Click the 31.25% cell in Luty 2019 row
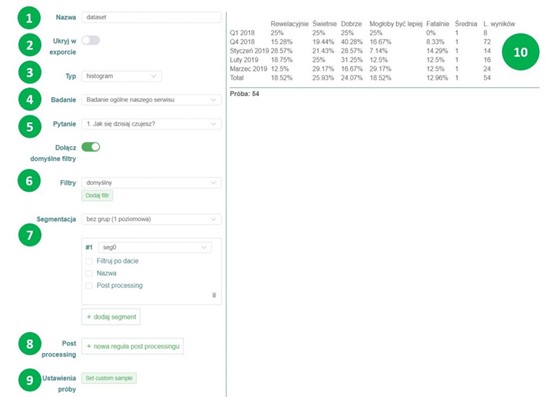The image size is (545, 397). (x=351, y=60)
